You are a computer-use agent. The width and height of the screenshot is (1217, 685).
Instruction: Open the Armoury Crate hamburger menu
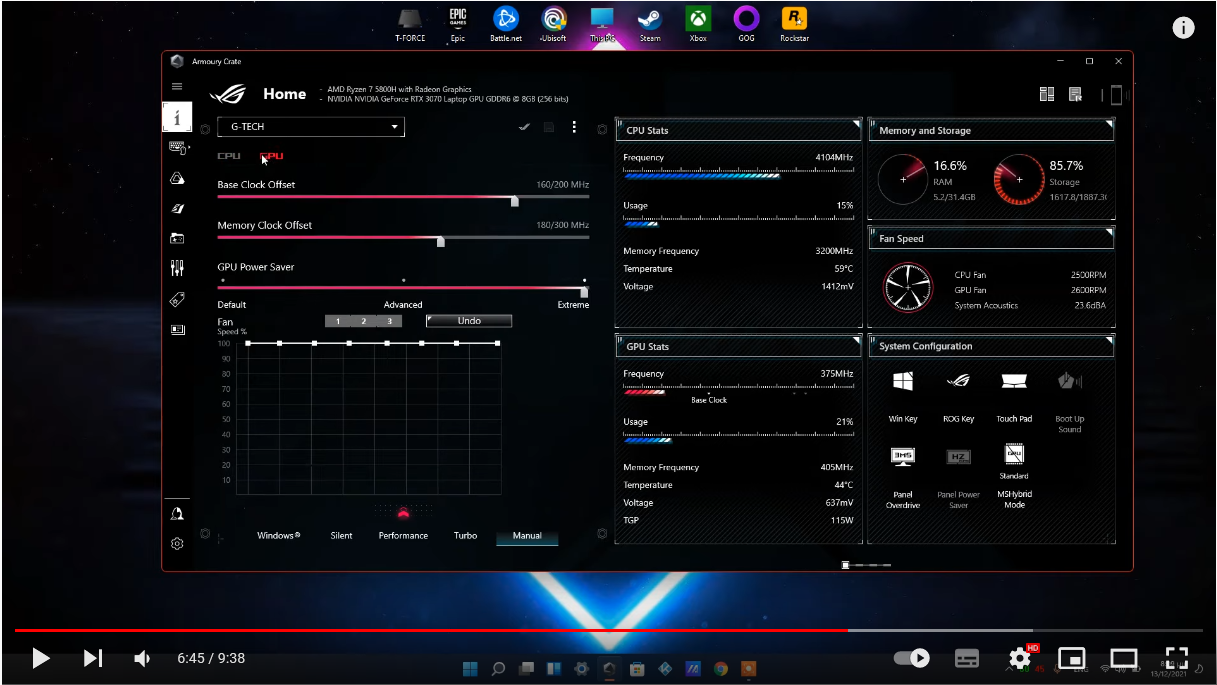coord(177,87)
